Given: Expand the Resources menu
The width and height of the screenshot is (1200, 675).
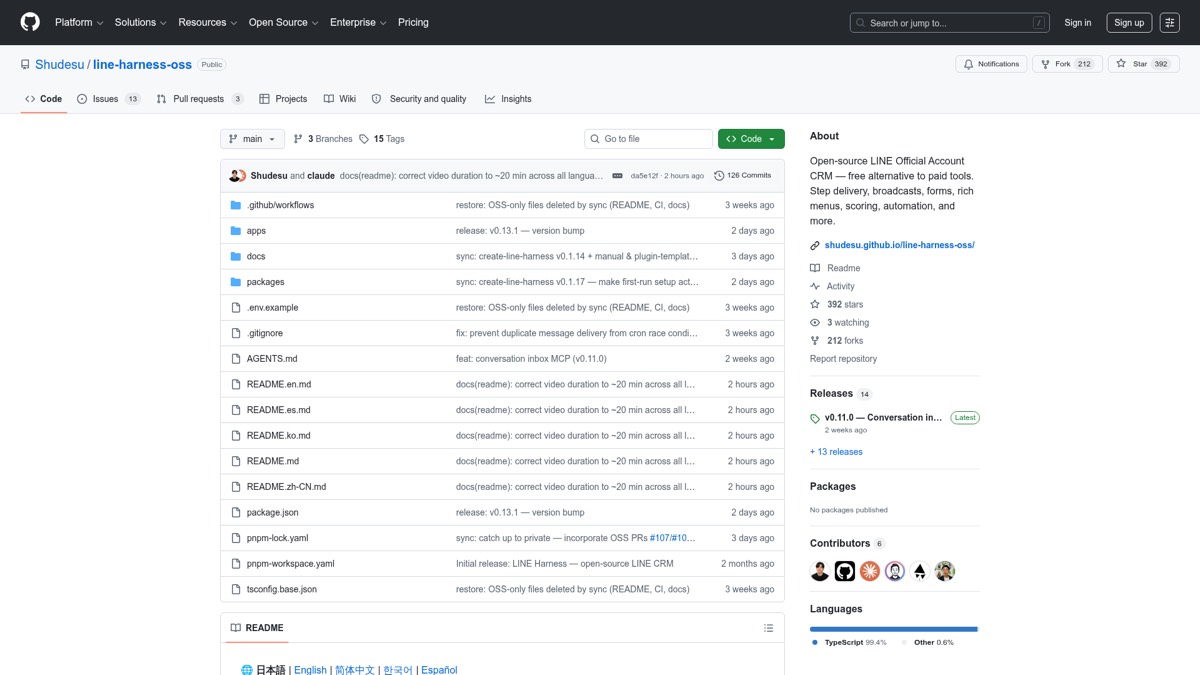Looking at the screenshot, I should tap(207, 22).
